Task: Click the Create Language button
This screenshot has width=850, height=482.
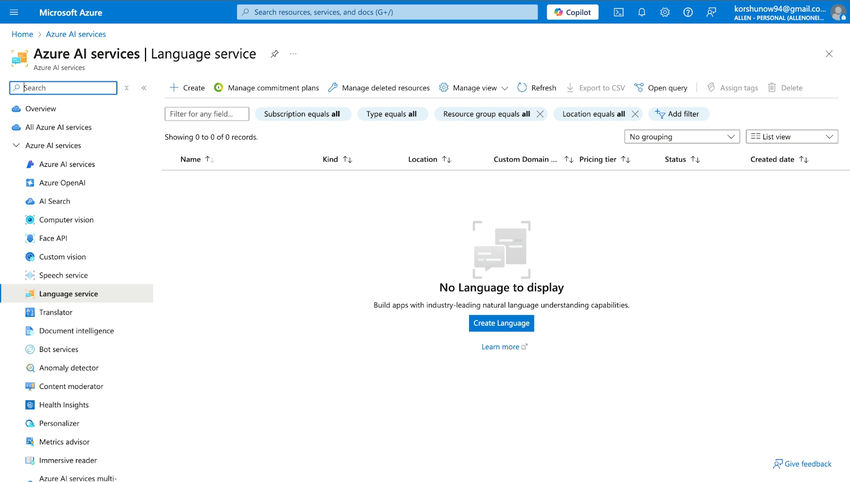Action: (501, 323)
